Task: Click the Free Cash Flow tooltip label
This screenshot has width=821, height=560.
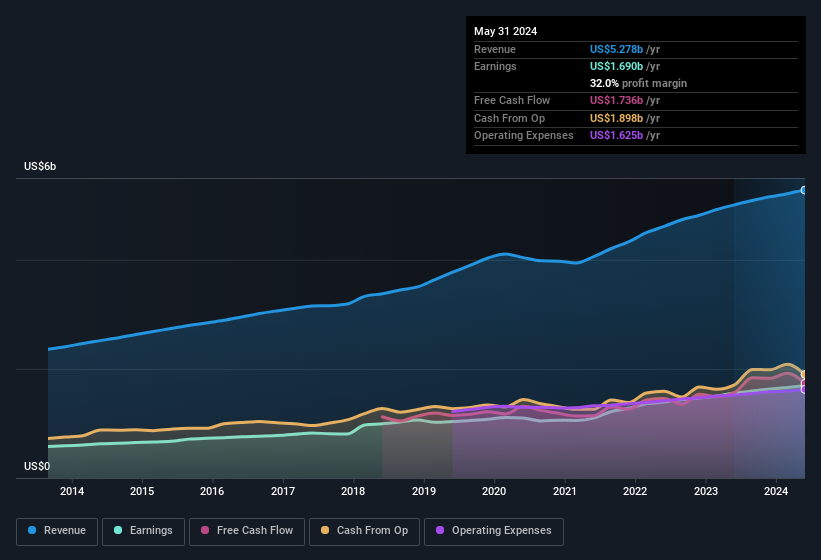Action: point(512,100)
